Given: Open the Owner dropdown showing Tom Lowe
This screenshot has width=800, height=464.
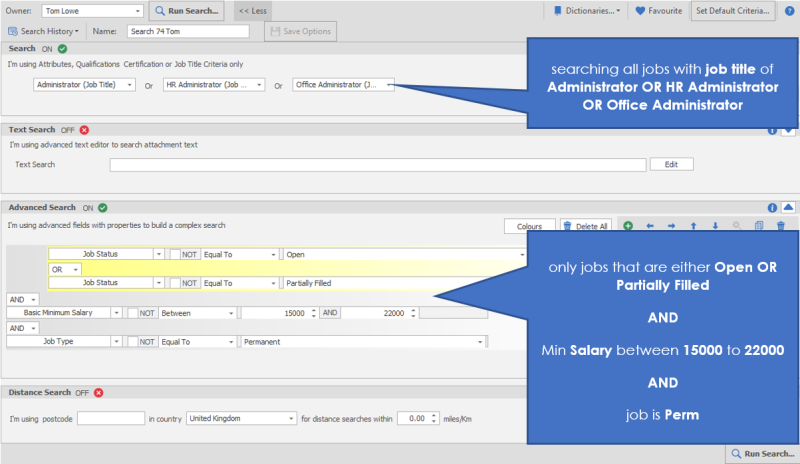Looking at the screenshot, I should 135,11.
